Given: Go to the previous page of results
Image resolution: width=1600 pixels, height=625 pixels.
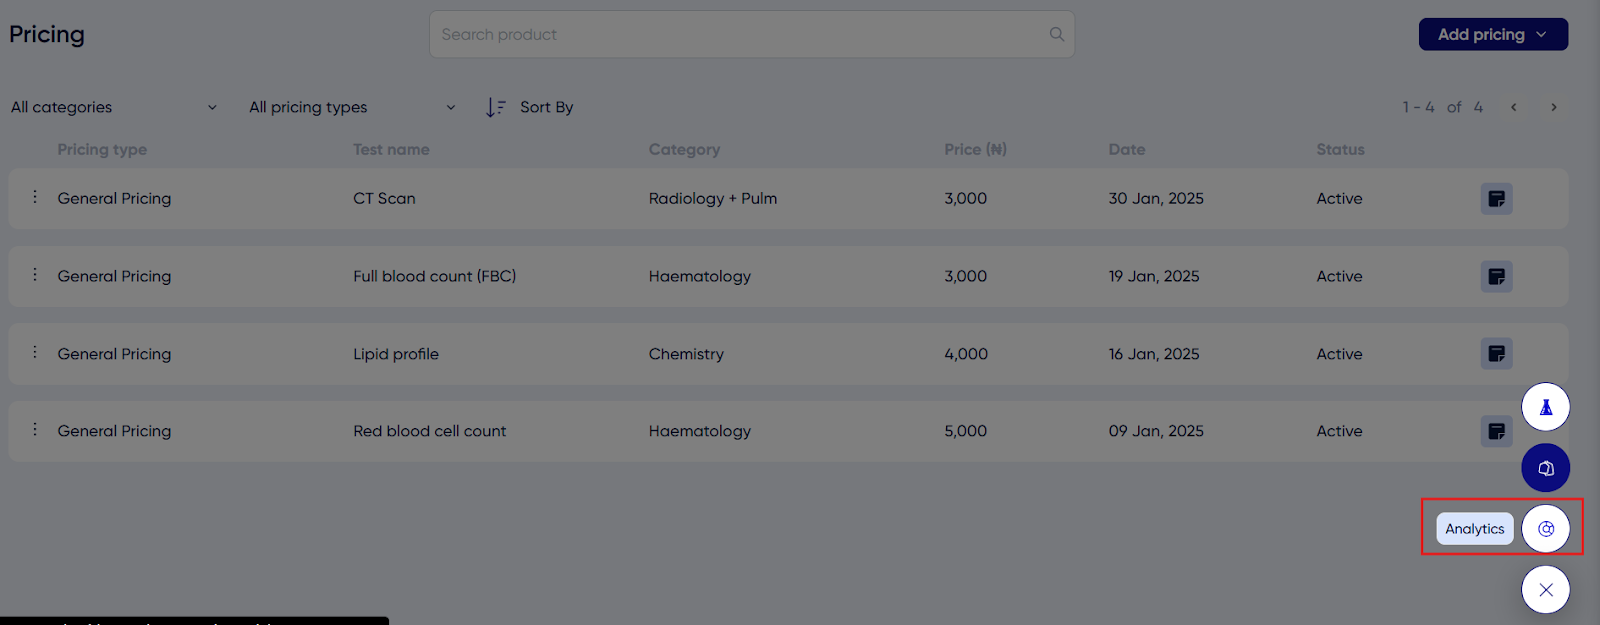Looking at the screenshot, I should 1514,107.
